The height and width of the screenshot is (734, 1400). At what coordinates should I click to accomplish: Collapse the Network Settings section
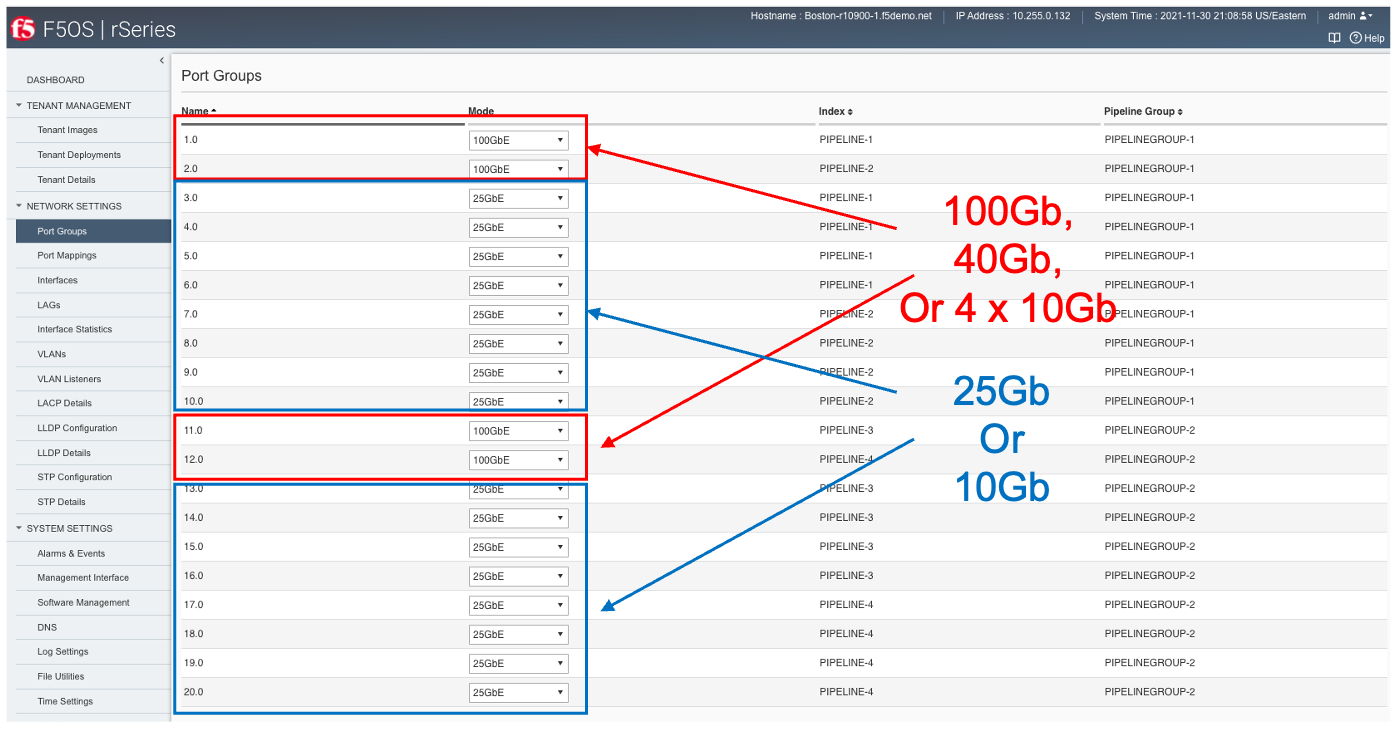[74, 206]
